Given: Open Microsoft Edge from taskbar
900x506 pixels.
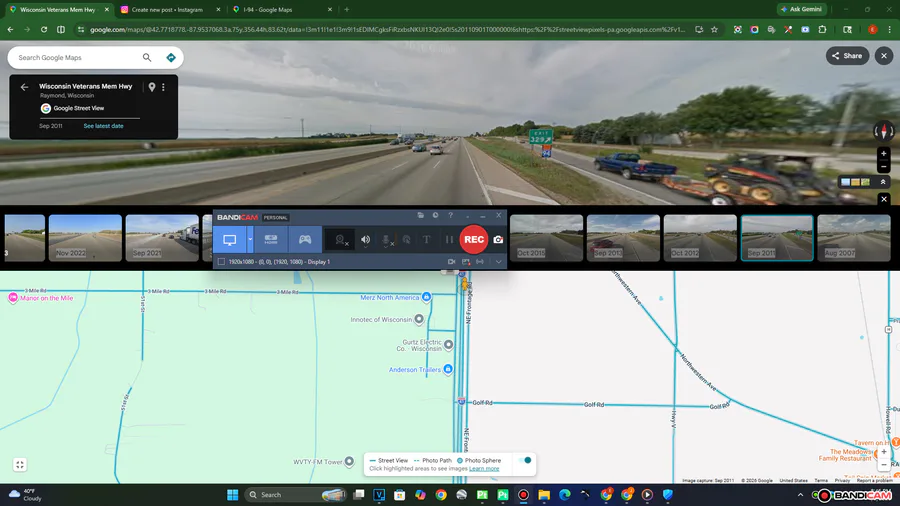Looking at the screenshot, I should point(565,495).
